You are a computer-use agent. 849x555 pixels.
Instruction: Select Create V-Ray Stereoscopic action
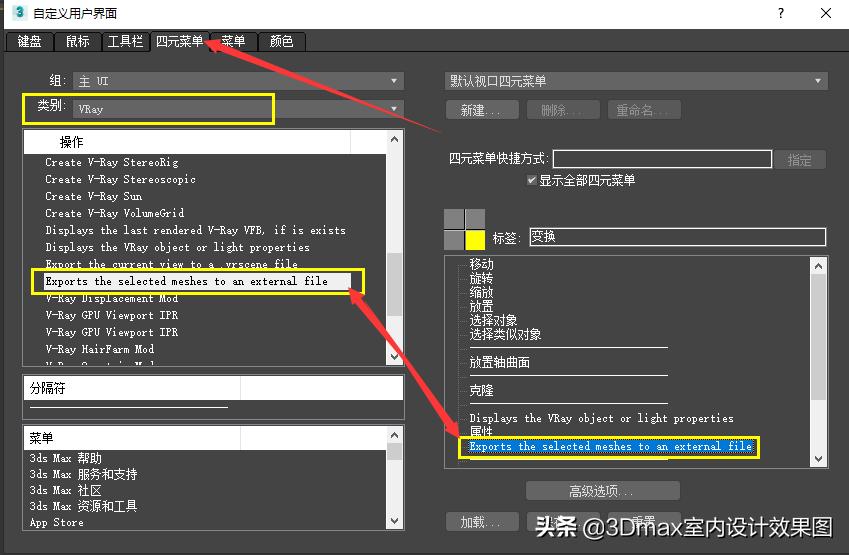(120, 179)
